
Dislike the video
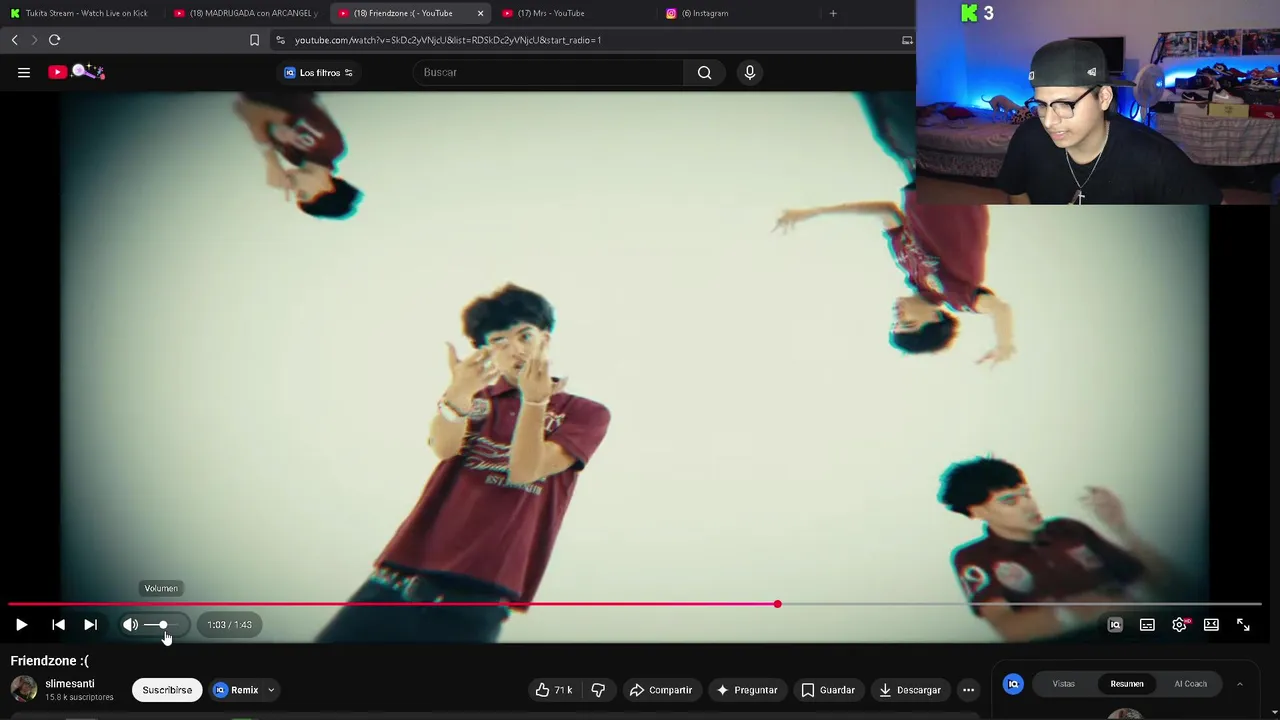tap(598, 690)
